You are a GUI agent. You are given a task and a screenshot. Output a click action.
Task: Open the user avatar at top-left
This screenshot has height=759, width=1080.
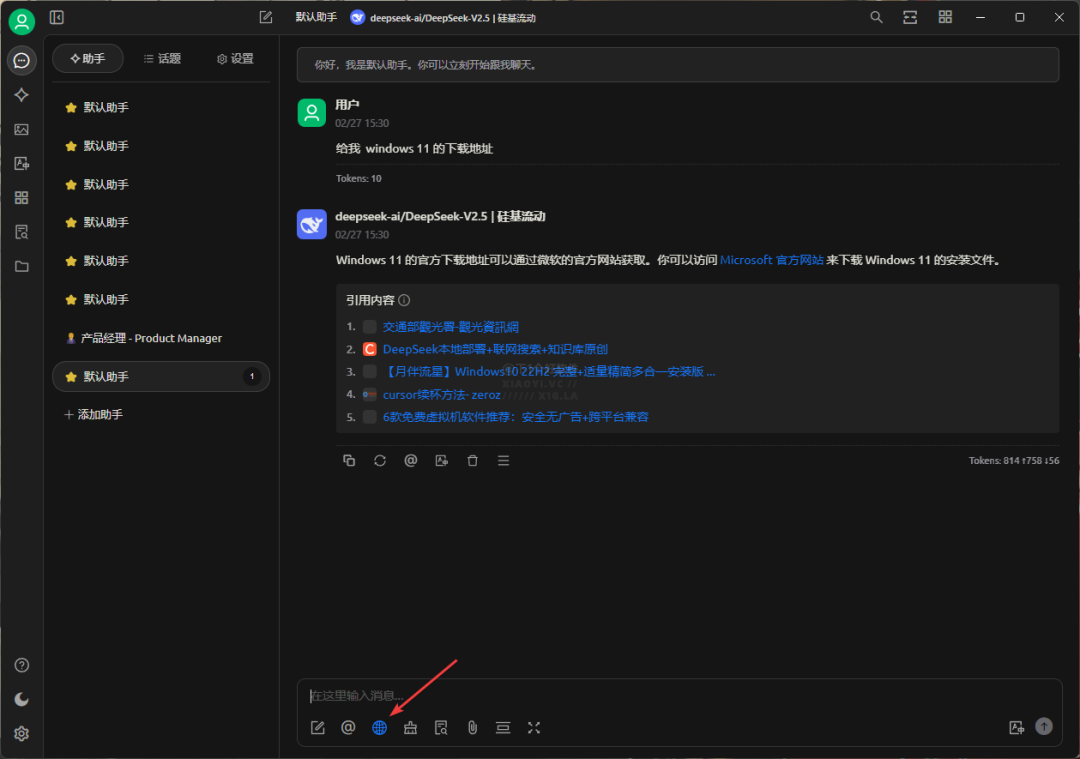(21, 21)
